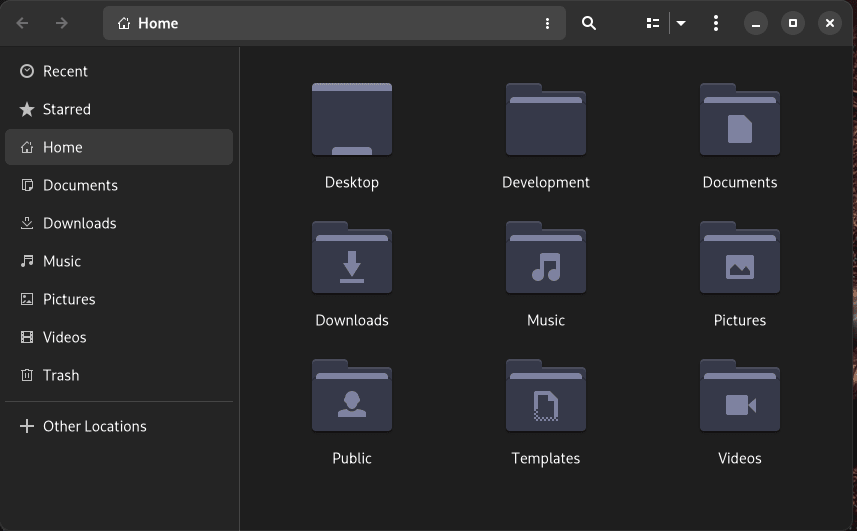Open Recent in the sidebar
857x531 pixels.
click(x=119, y=71)
